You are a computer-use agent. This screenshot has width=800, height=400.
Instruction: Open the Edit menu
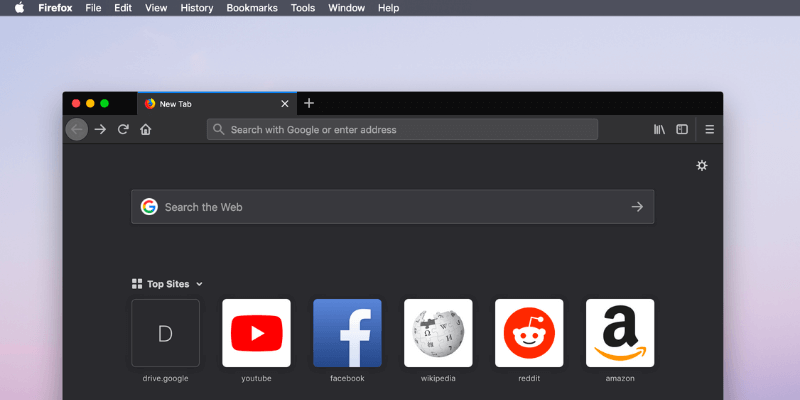[123, 8]
